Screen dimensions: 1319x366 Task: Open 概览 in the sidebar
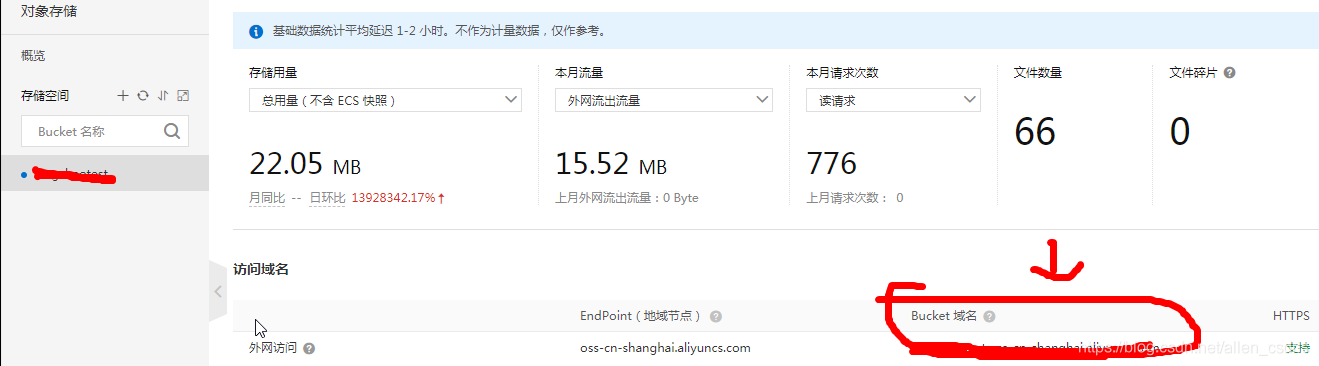pyautogui.click(x=33, y=56)
